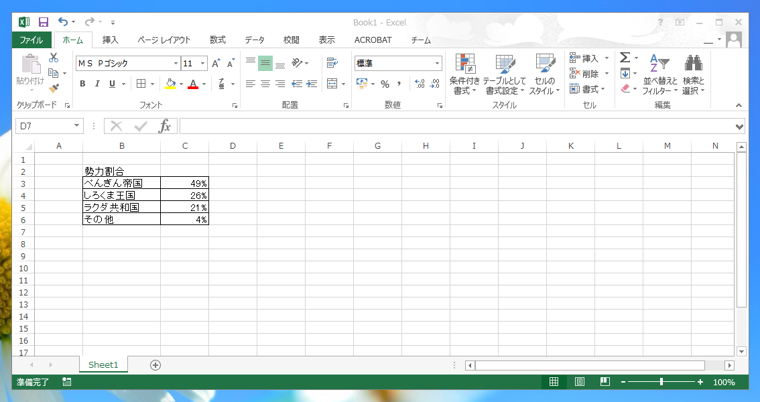The height and width of the screenshot is (402, 760).
Task: Open Merge and Center dropdown arrow
Action: coord(343,84)
